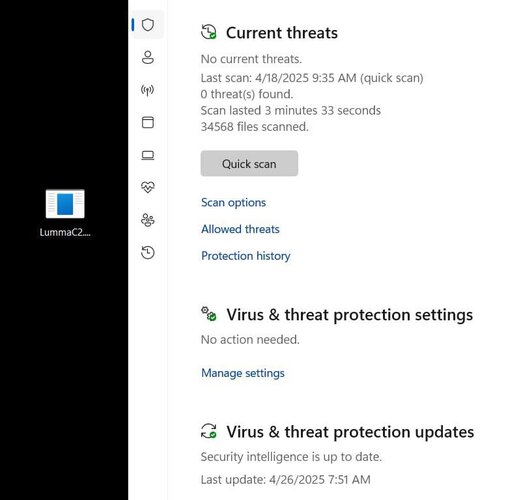The width and height of the screenshot is (508, 500).
Task: Start a Quick scan
Action: tap(249, 163)
